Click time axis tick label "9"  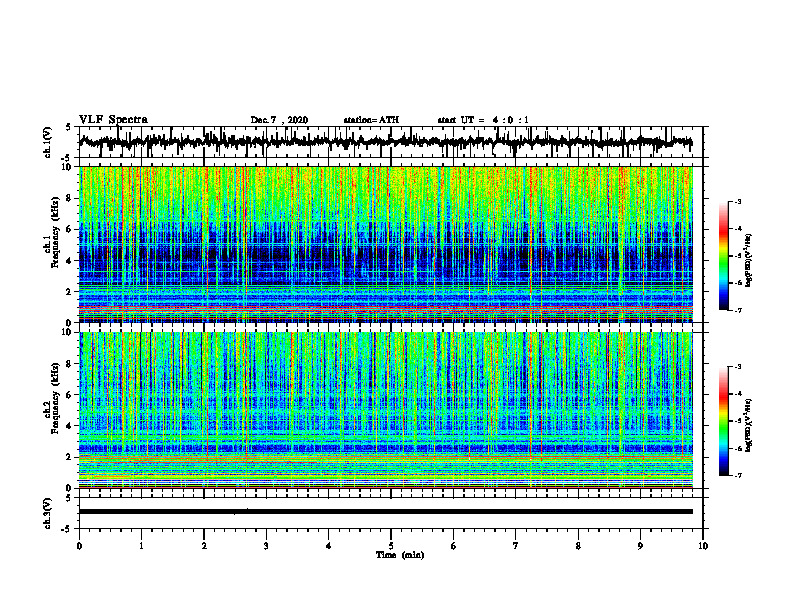pos(640,546)
